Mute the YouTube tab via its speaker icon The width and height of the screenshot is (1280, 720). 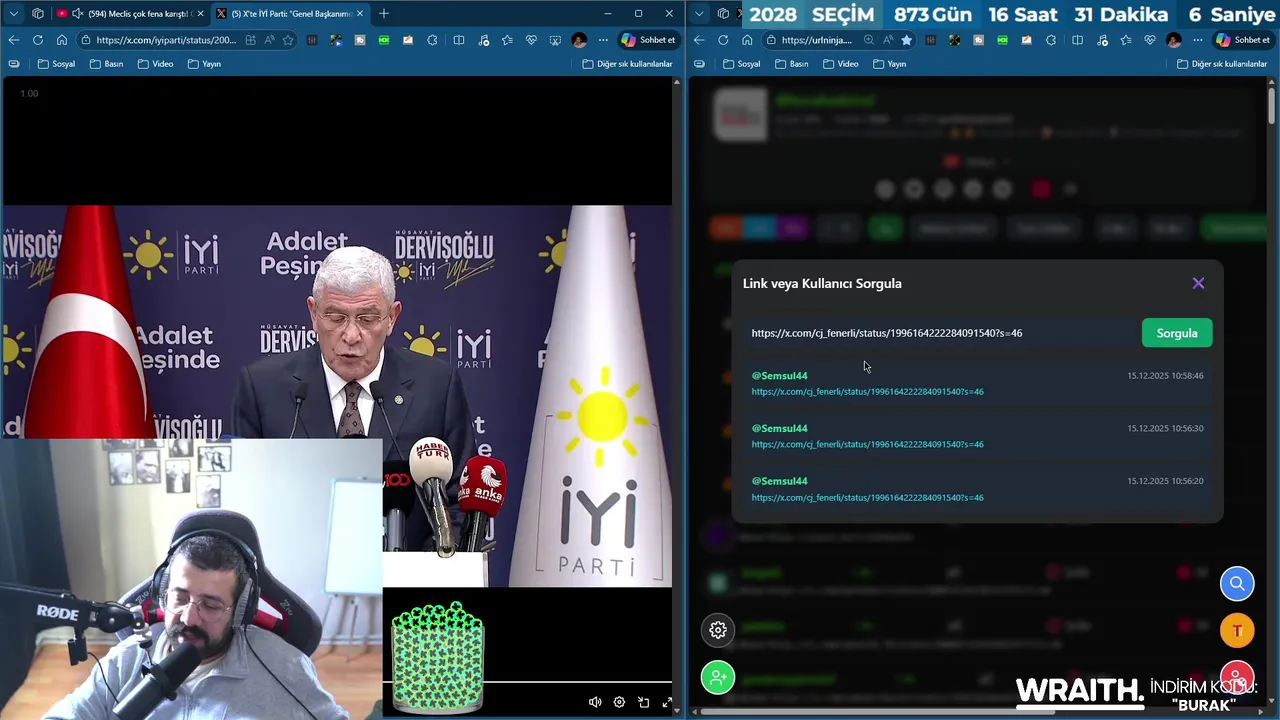78,13
